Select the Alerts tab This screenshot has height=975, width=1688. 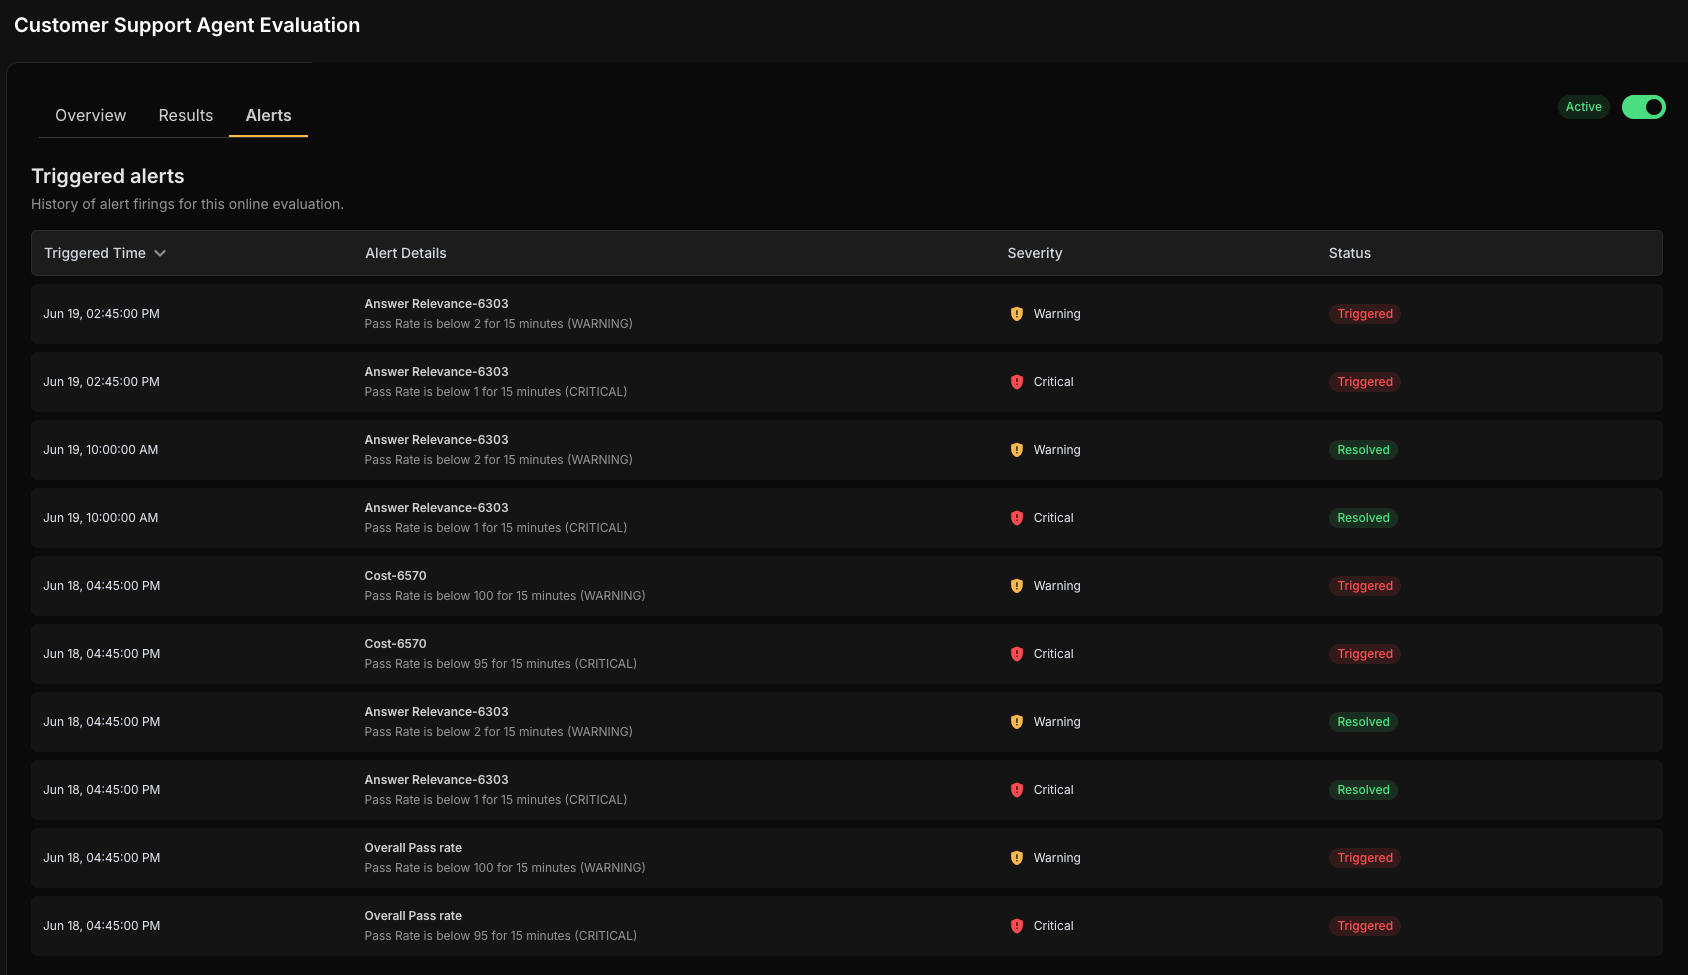[269, 116]
